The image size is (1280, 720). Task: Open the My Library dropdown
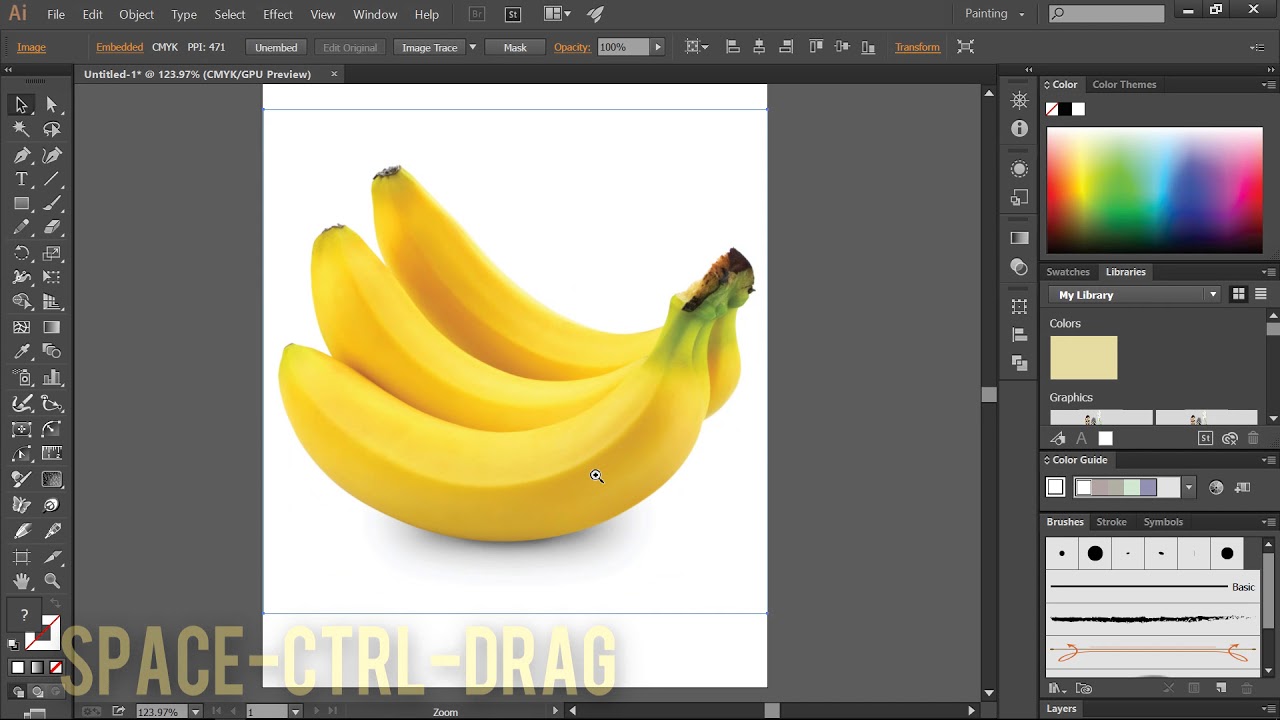[1136, 295]
